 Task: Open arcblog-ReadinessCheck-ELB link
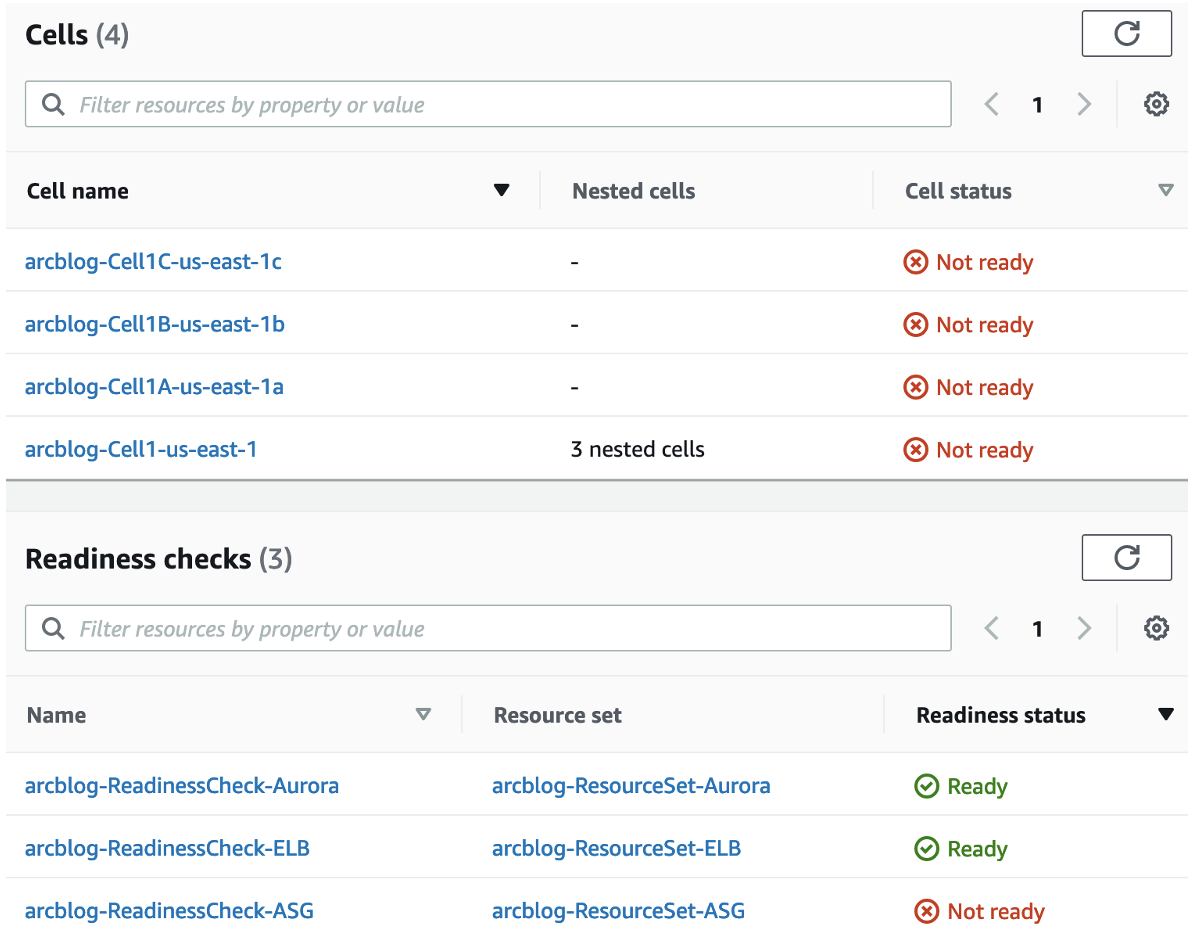pyautogui.click(x=167, y=849)
